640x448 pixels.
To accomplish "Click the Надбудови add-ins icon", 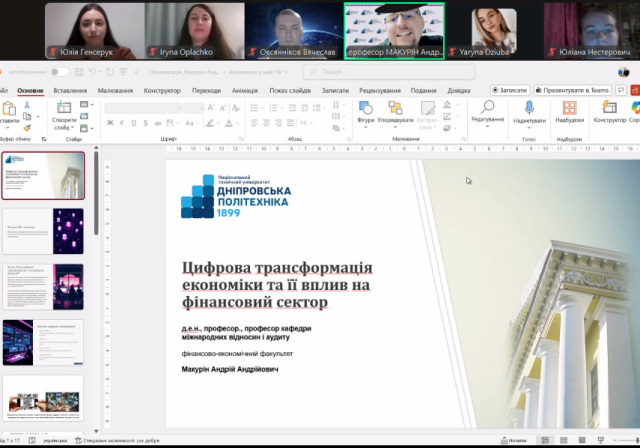I will pos(569,108).
